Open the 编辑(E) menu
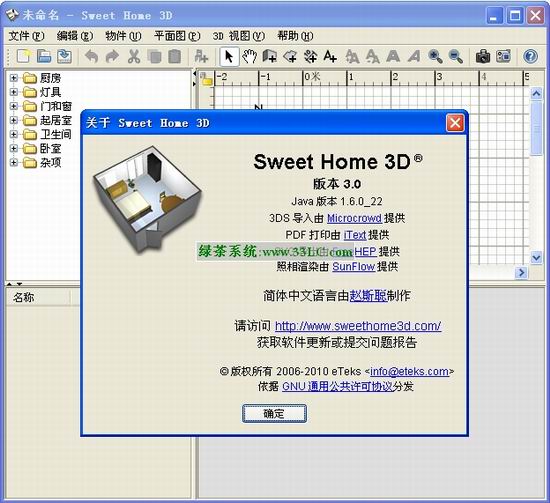This screenshot has height=503, width=550. pyautogui.click(x=75, y=36)
